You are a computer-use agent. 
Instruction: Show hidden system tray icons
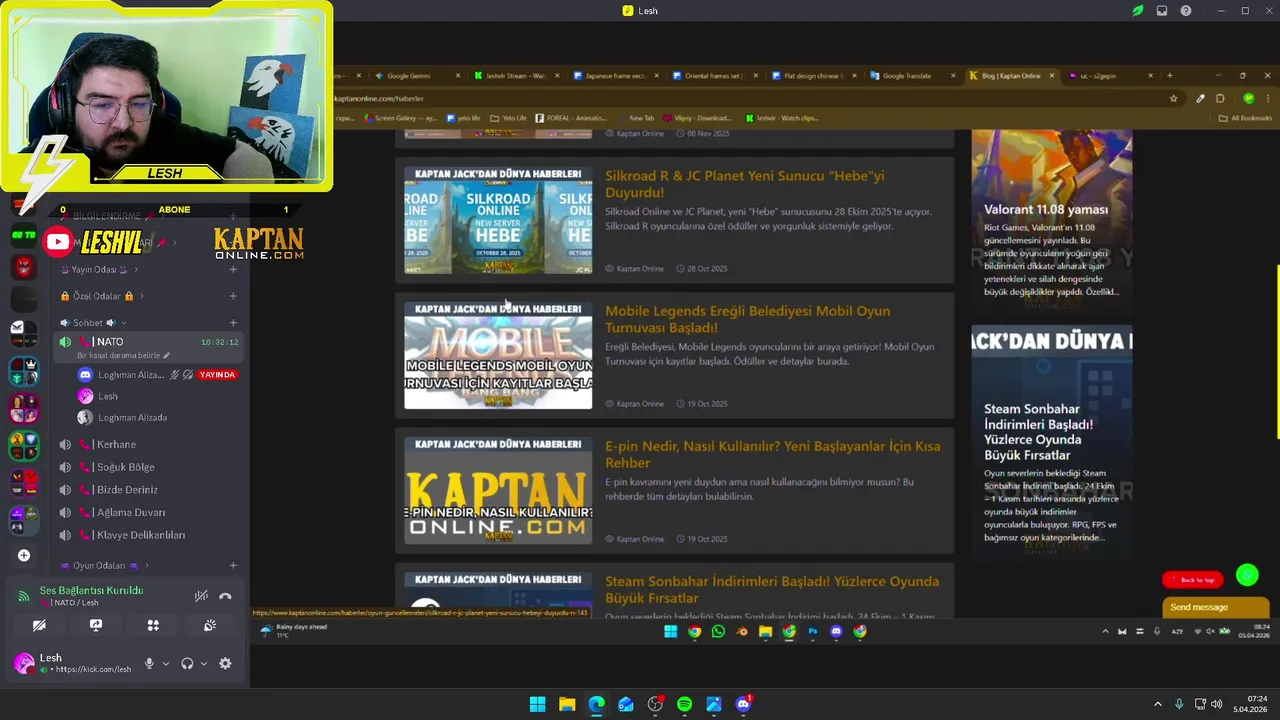click(x=1158, y=704)
